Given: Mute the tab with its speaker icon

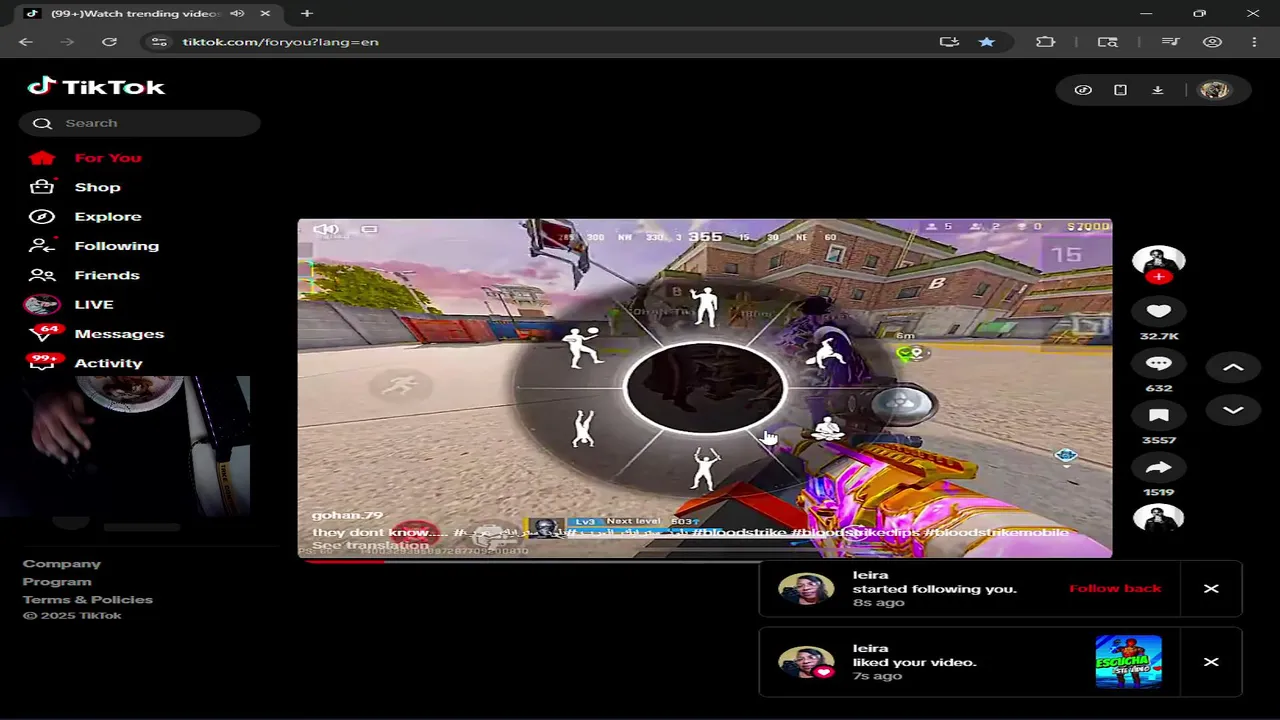Looking at the screenshot, I should tap(237, 13).
